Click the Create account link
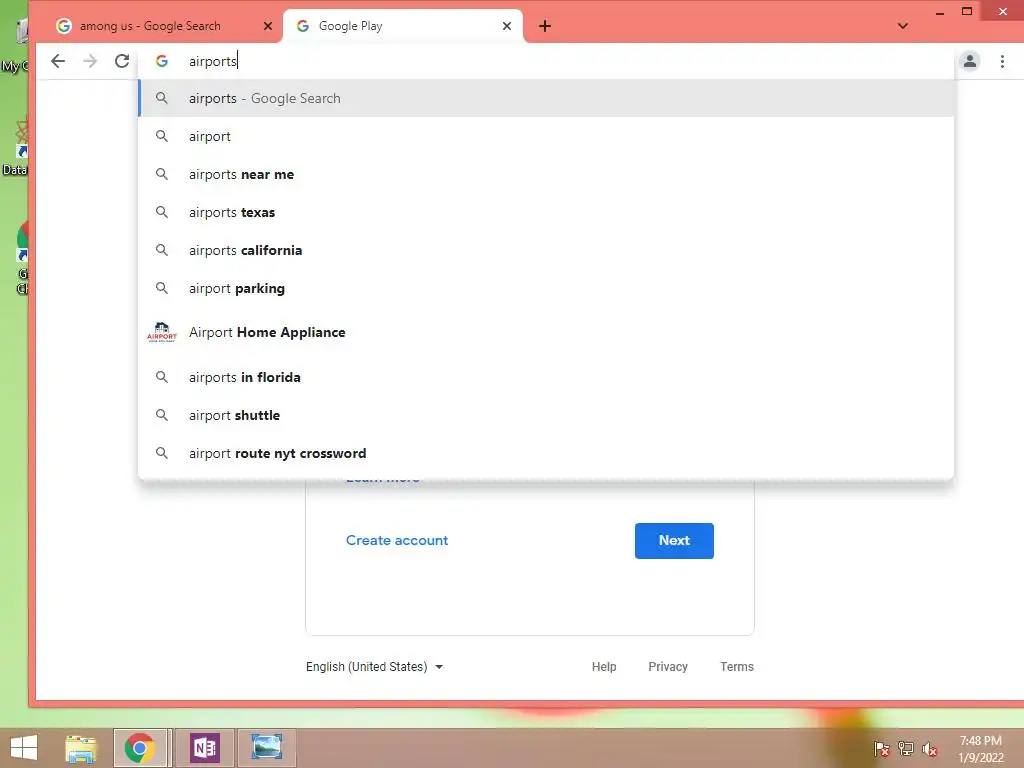 pyautogui.click(x=397, y=541)
